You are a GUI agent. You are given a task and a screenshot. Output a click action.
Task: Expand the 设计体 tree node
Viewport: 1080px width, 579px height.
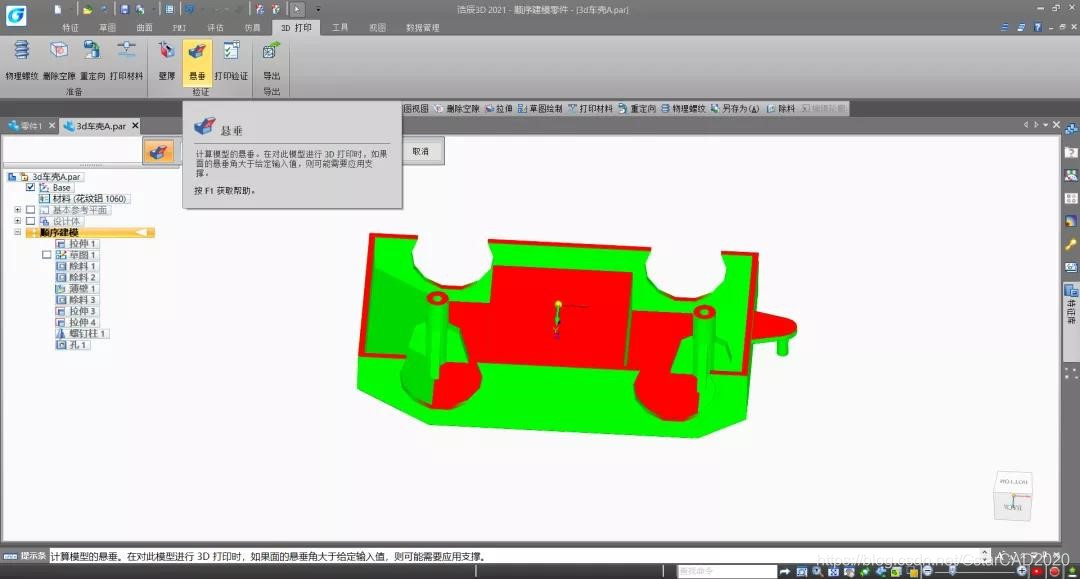[x=17, y=221]
